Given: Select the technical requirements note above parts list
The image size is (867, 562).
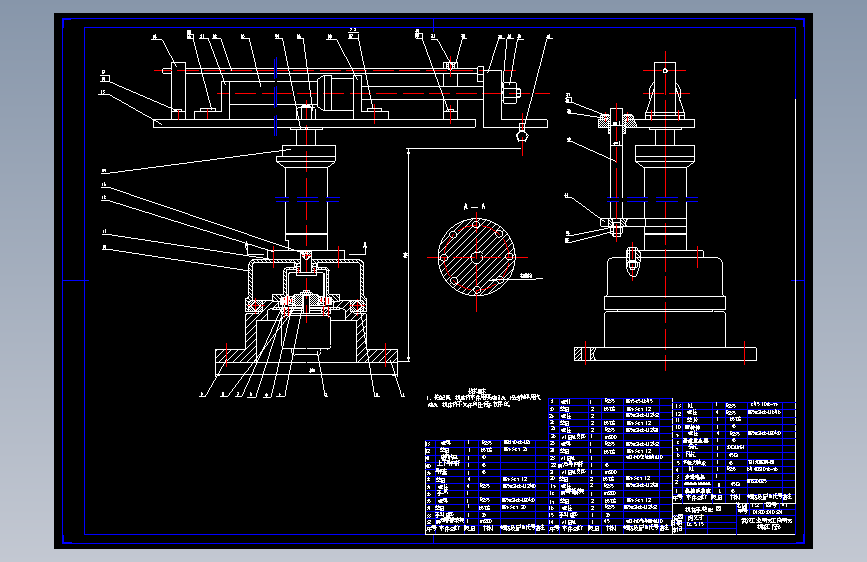Looking at the screenshot, I should [483, 398].
